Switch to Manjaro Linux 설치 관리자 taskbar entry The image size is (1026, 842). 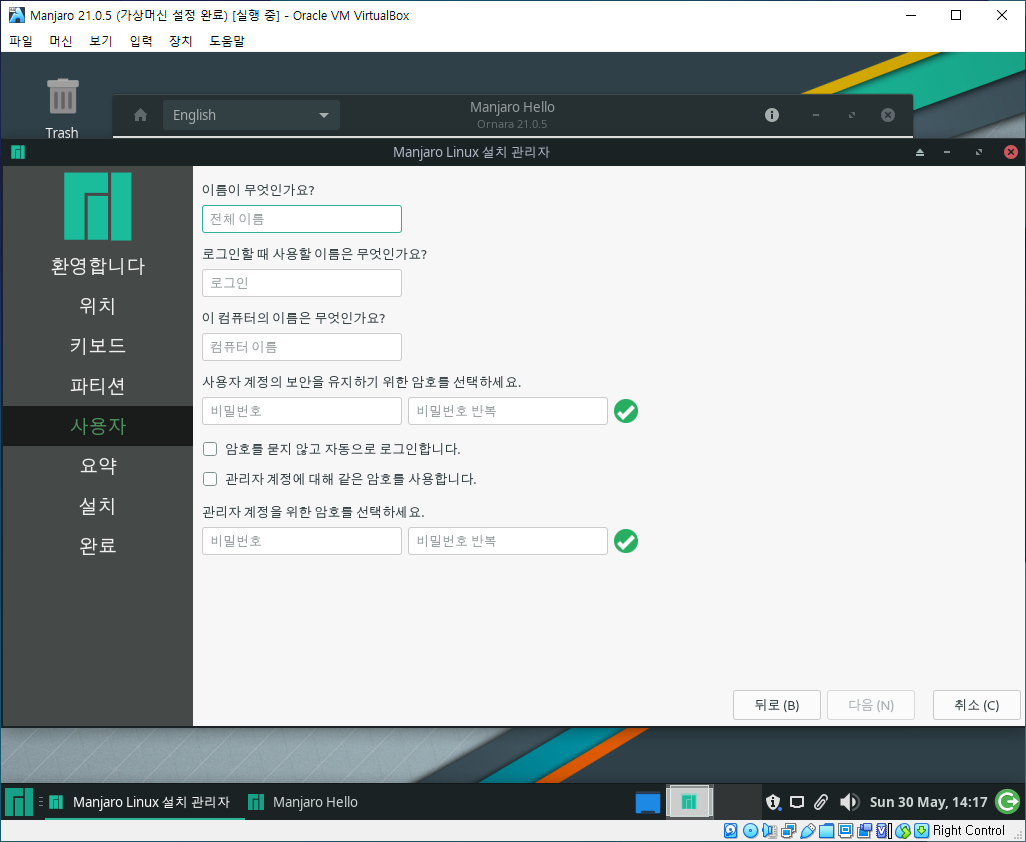point(145,802)
